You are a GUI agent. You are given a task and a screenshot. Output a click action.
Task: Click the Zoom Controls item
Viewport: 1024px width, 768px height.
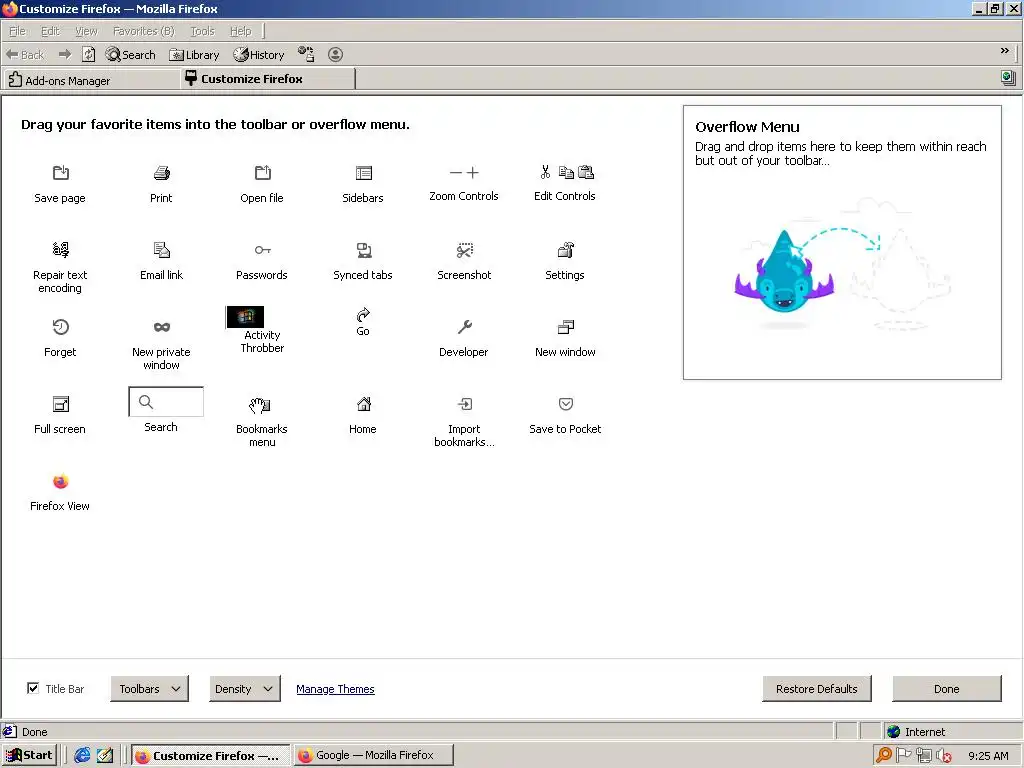pyautogui.click(x=464, y=183)
